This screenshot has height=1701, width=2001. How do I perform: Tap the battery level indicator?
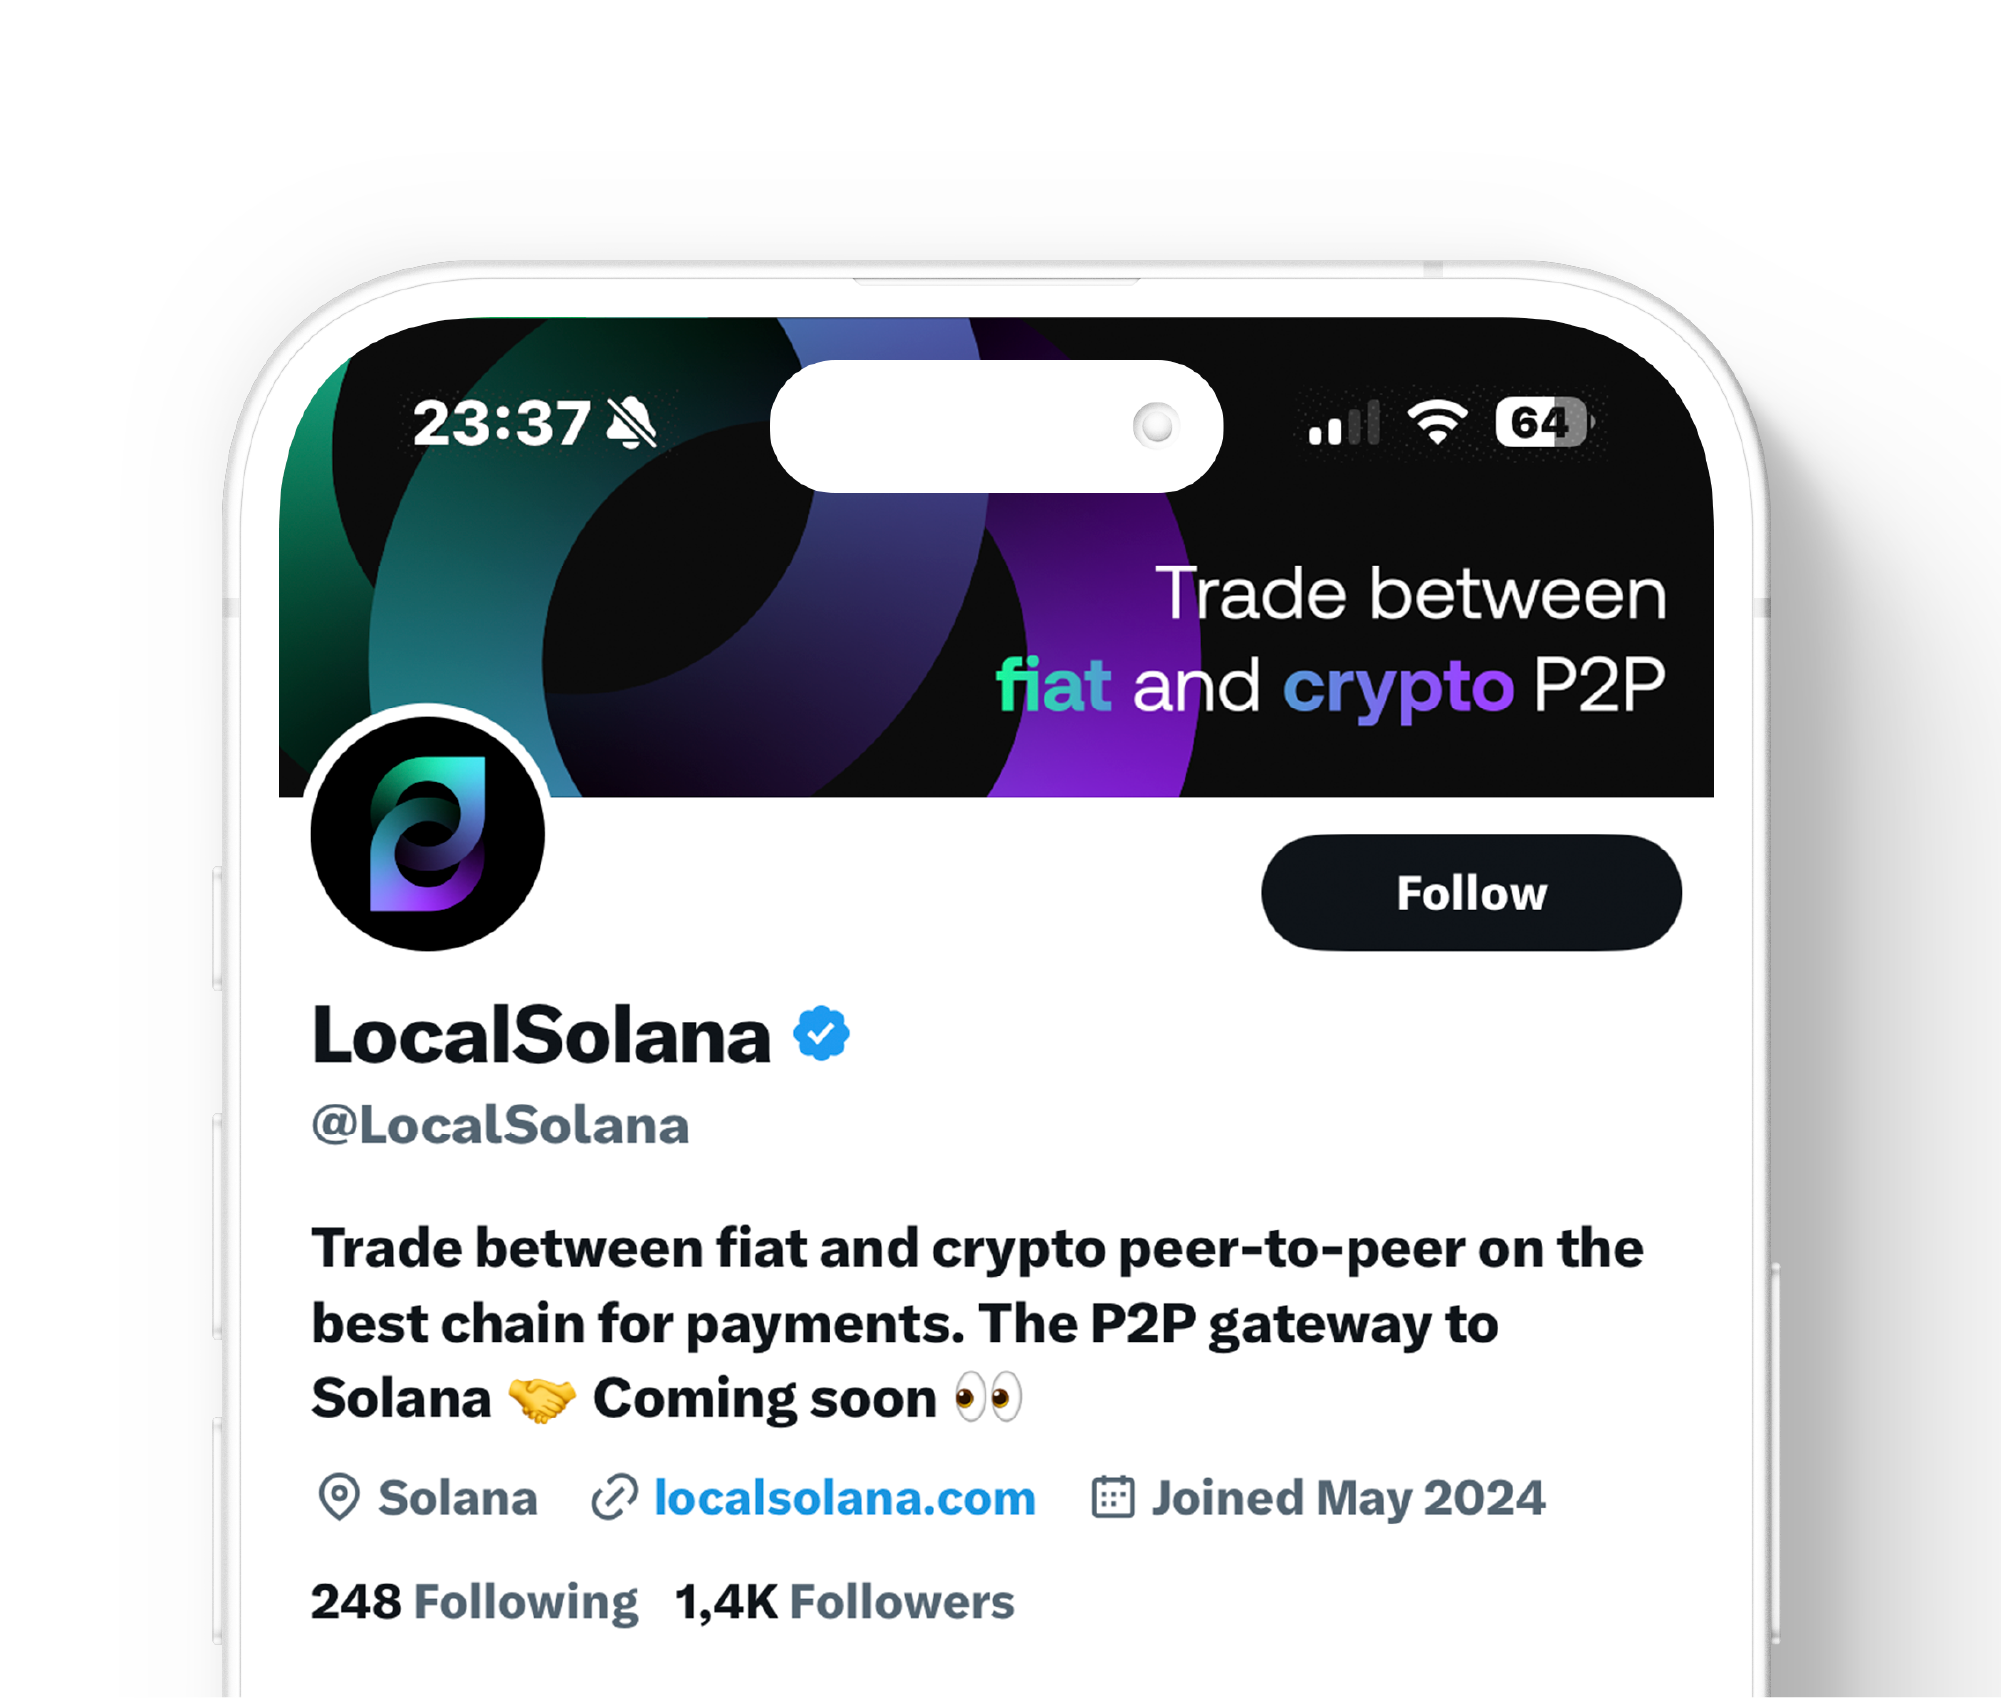point(1543,422)
